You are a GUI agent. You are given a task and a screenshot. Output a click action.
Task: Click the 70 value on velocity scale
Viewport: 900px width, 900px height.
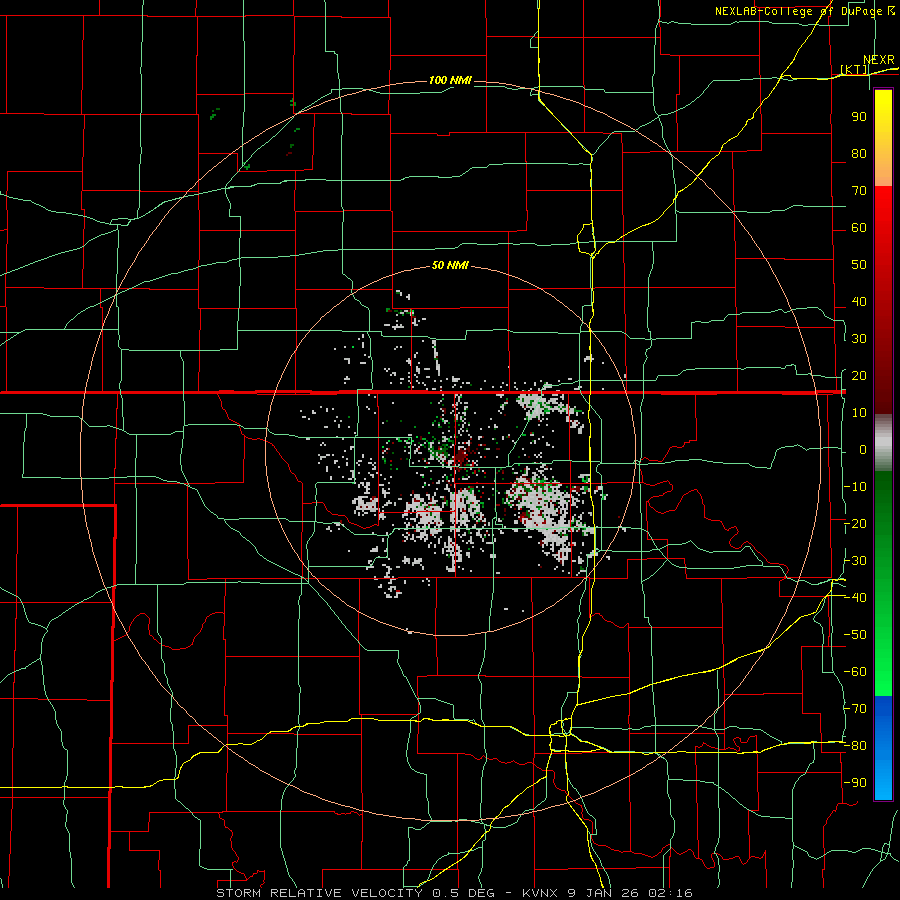(859, 191)
